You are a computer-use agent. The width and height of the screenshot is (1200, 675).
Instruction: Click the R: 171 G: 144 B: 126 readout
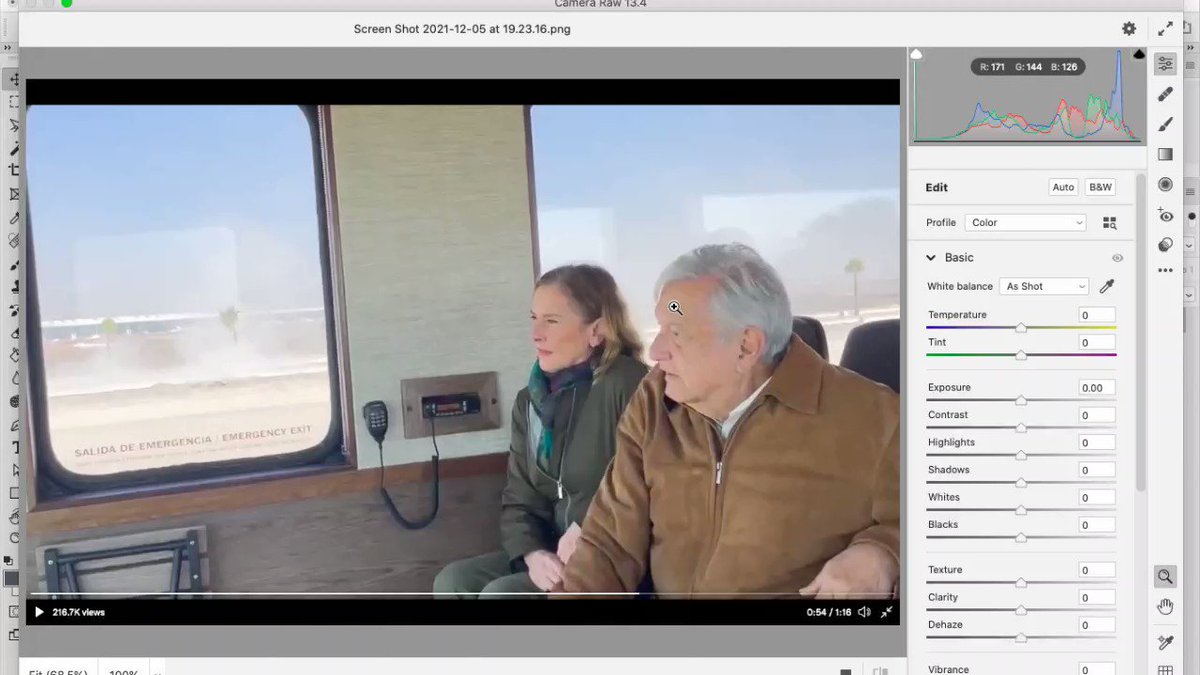point(1027,67)
